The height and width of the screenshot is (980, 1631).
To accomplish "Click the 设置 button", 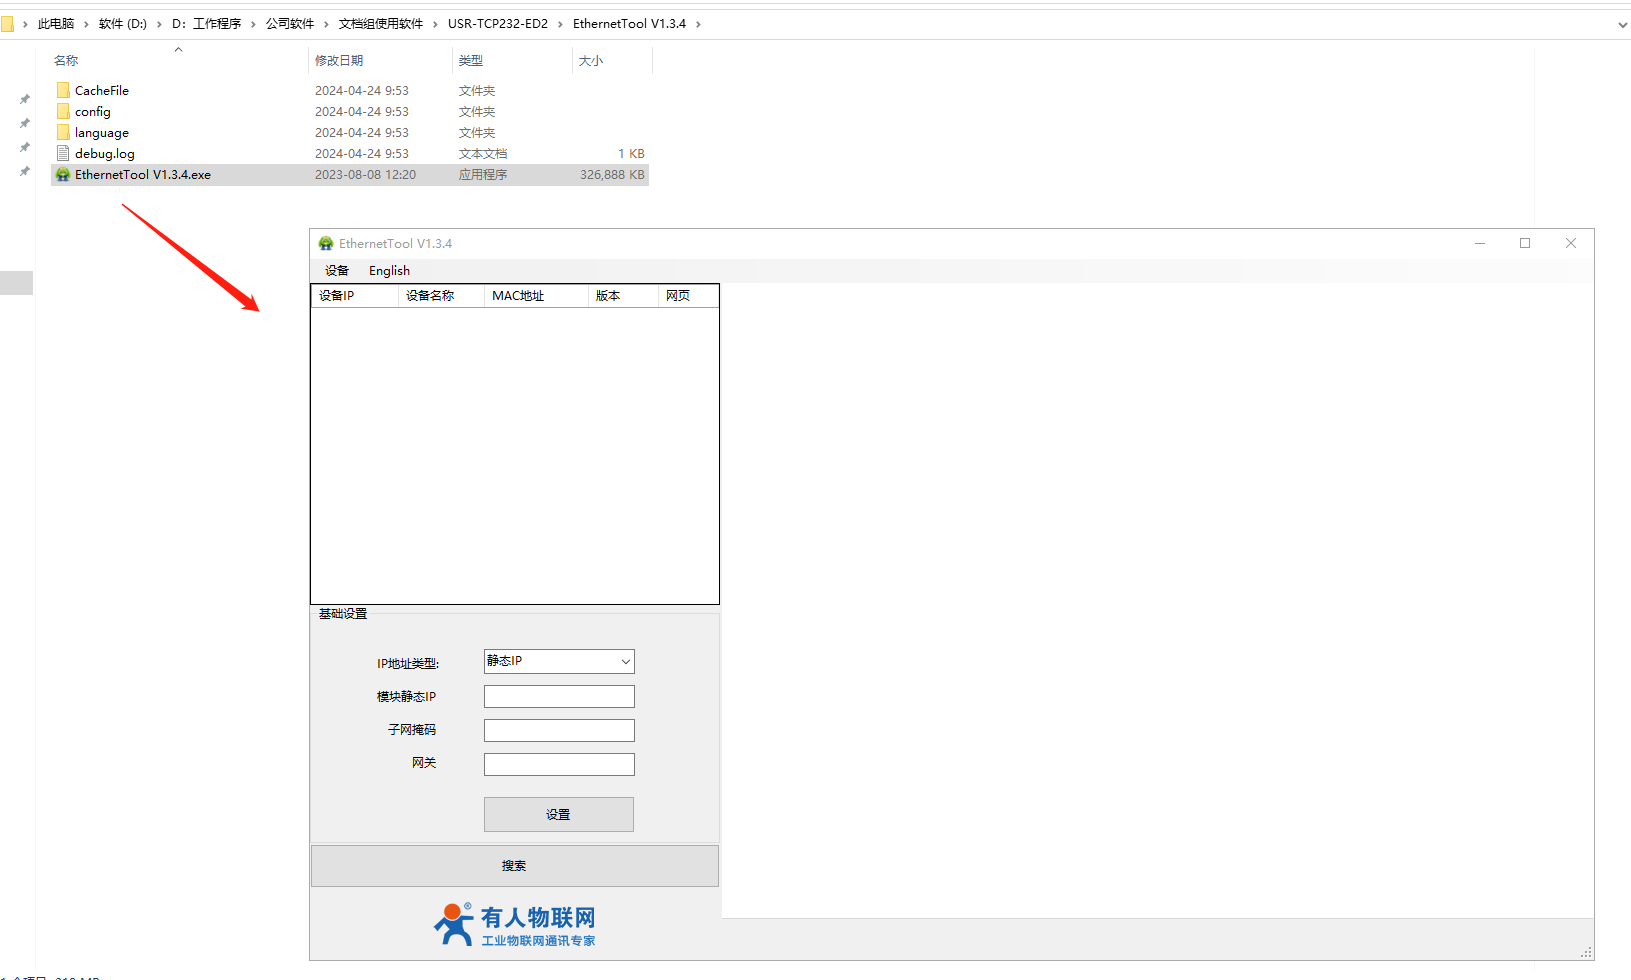I will pos(558,814).
